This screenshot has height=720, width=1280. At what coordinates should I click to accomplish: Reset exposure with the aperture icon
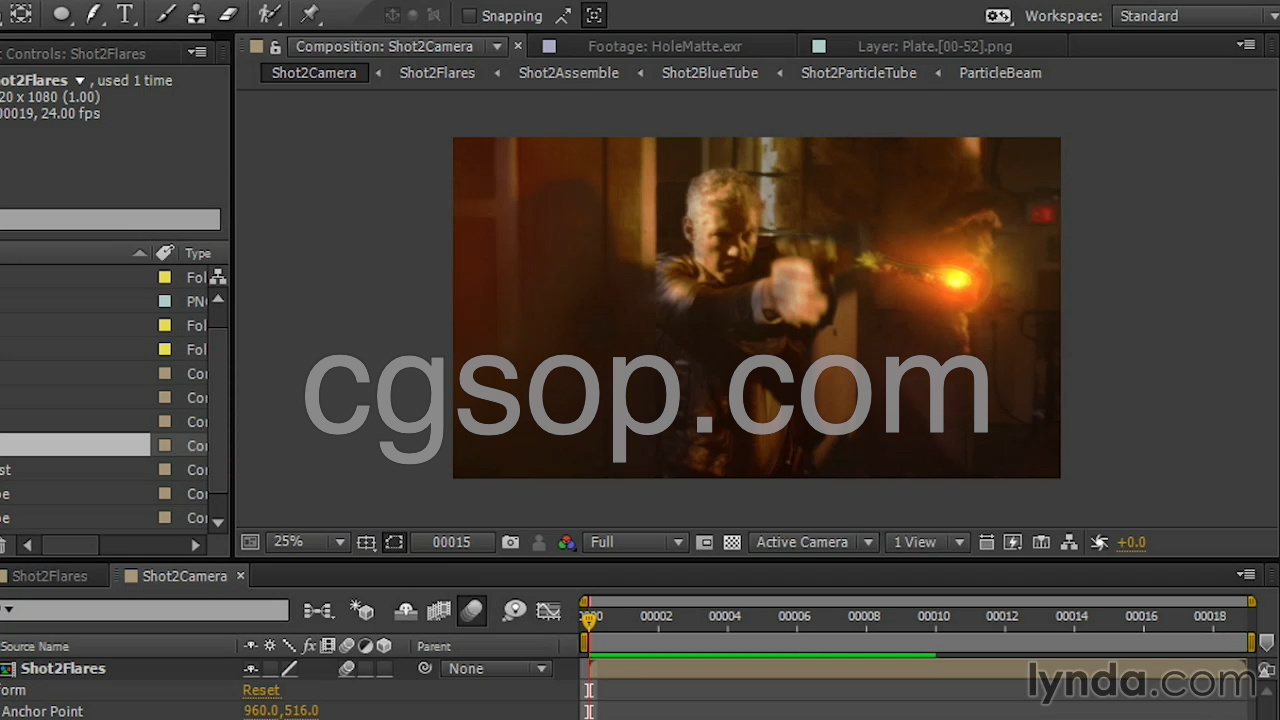[1099, 542]
